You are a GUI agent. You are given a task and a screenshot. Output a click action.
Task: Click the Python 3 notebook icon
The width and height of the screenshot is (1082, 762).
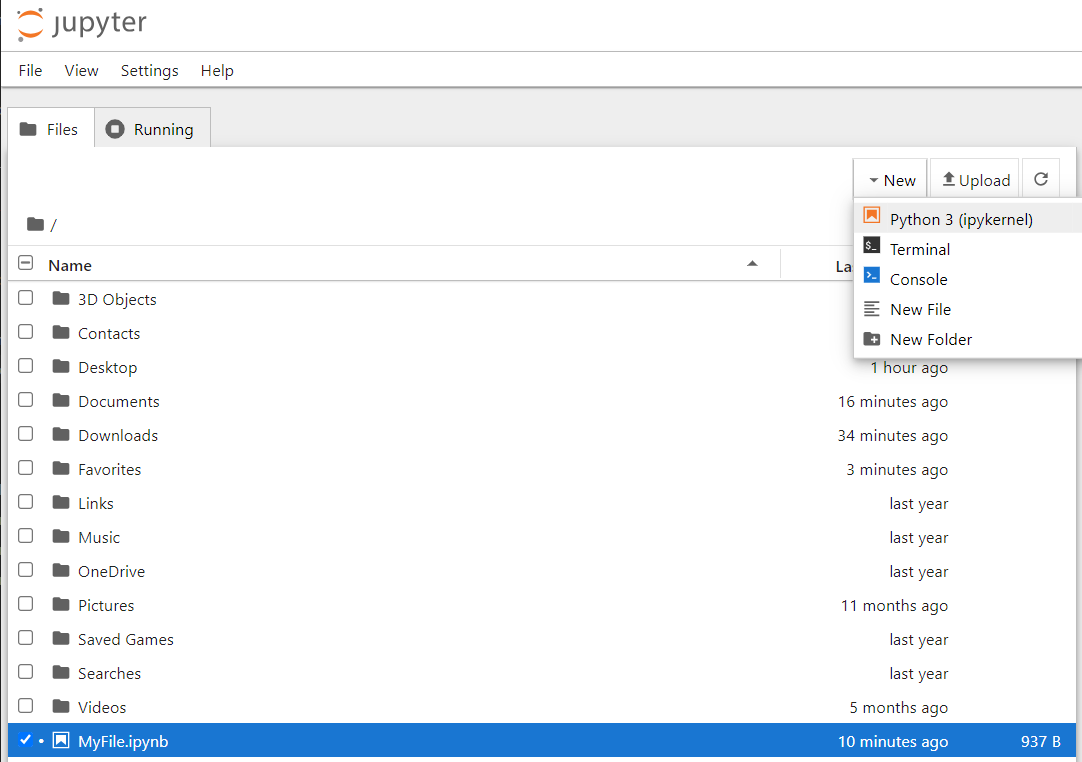click(x=872, y=215)
